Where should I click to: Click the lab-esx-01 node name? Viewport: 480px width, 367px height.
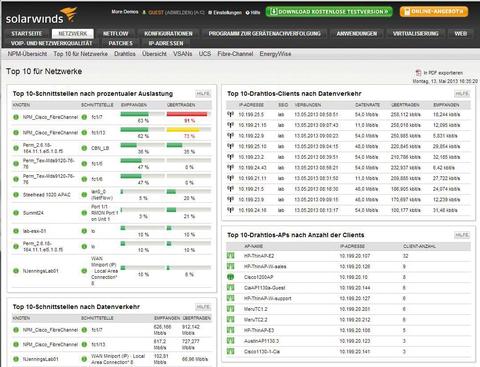pos(34,231)
